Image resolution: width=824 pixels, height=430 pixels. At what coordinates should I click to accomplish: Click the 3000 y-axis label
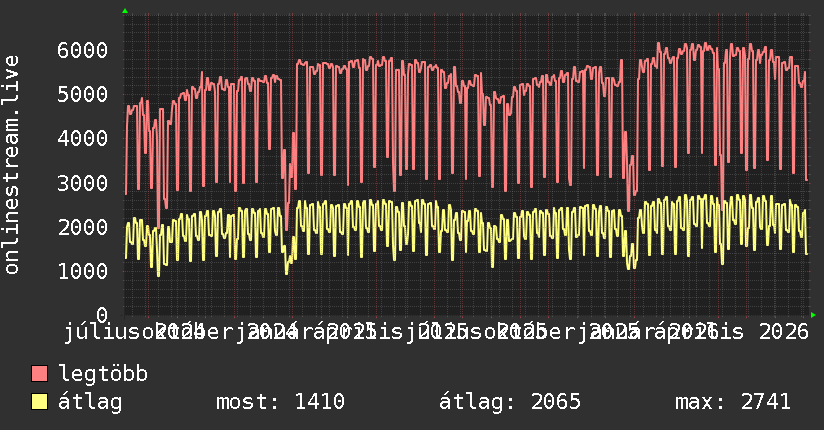(83, 183)
